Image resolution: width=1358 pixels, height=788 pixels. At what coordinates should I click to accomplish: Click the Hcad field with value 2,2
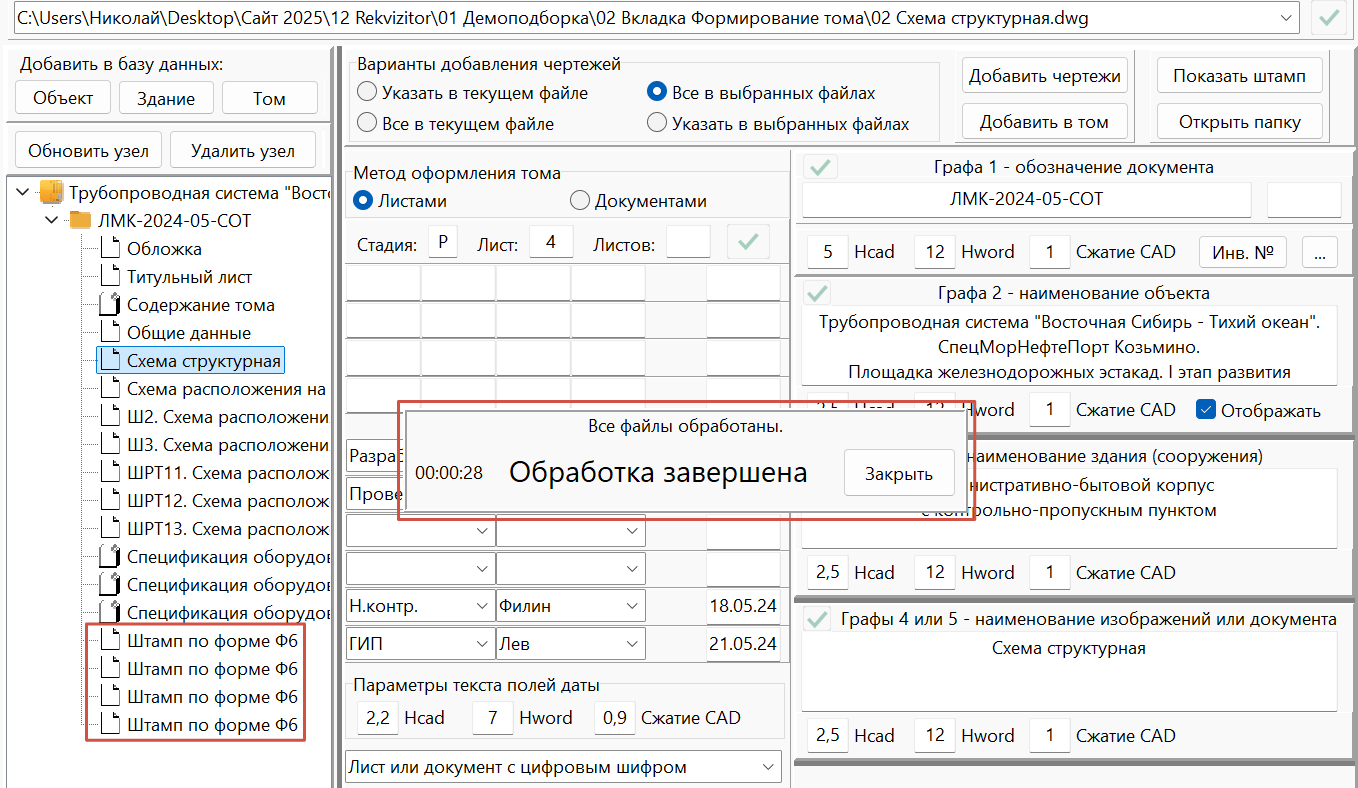coord(377,718)
